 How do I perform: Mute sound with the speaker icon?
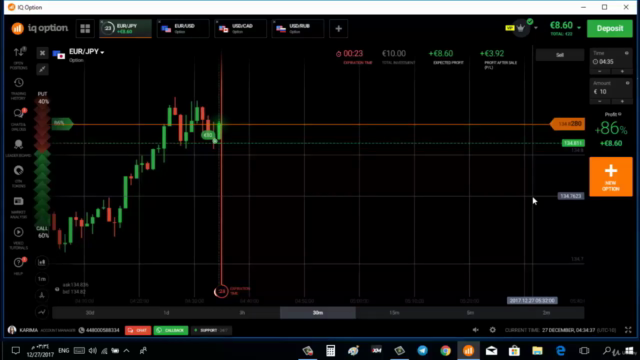click(476, 330)
